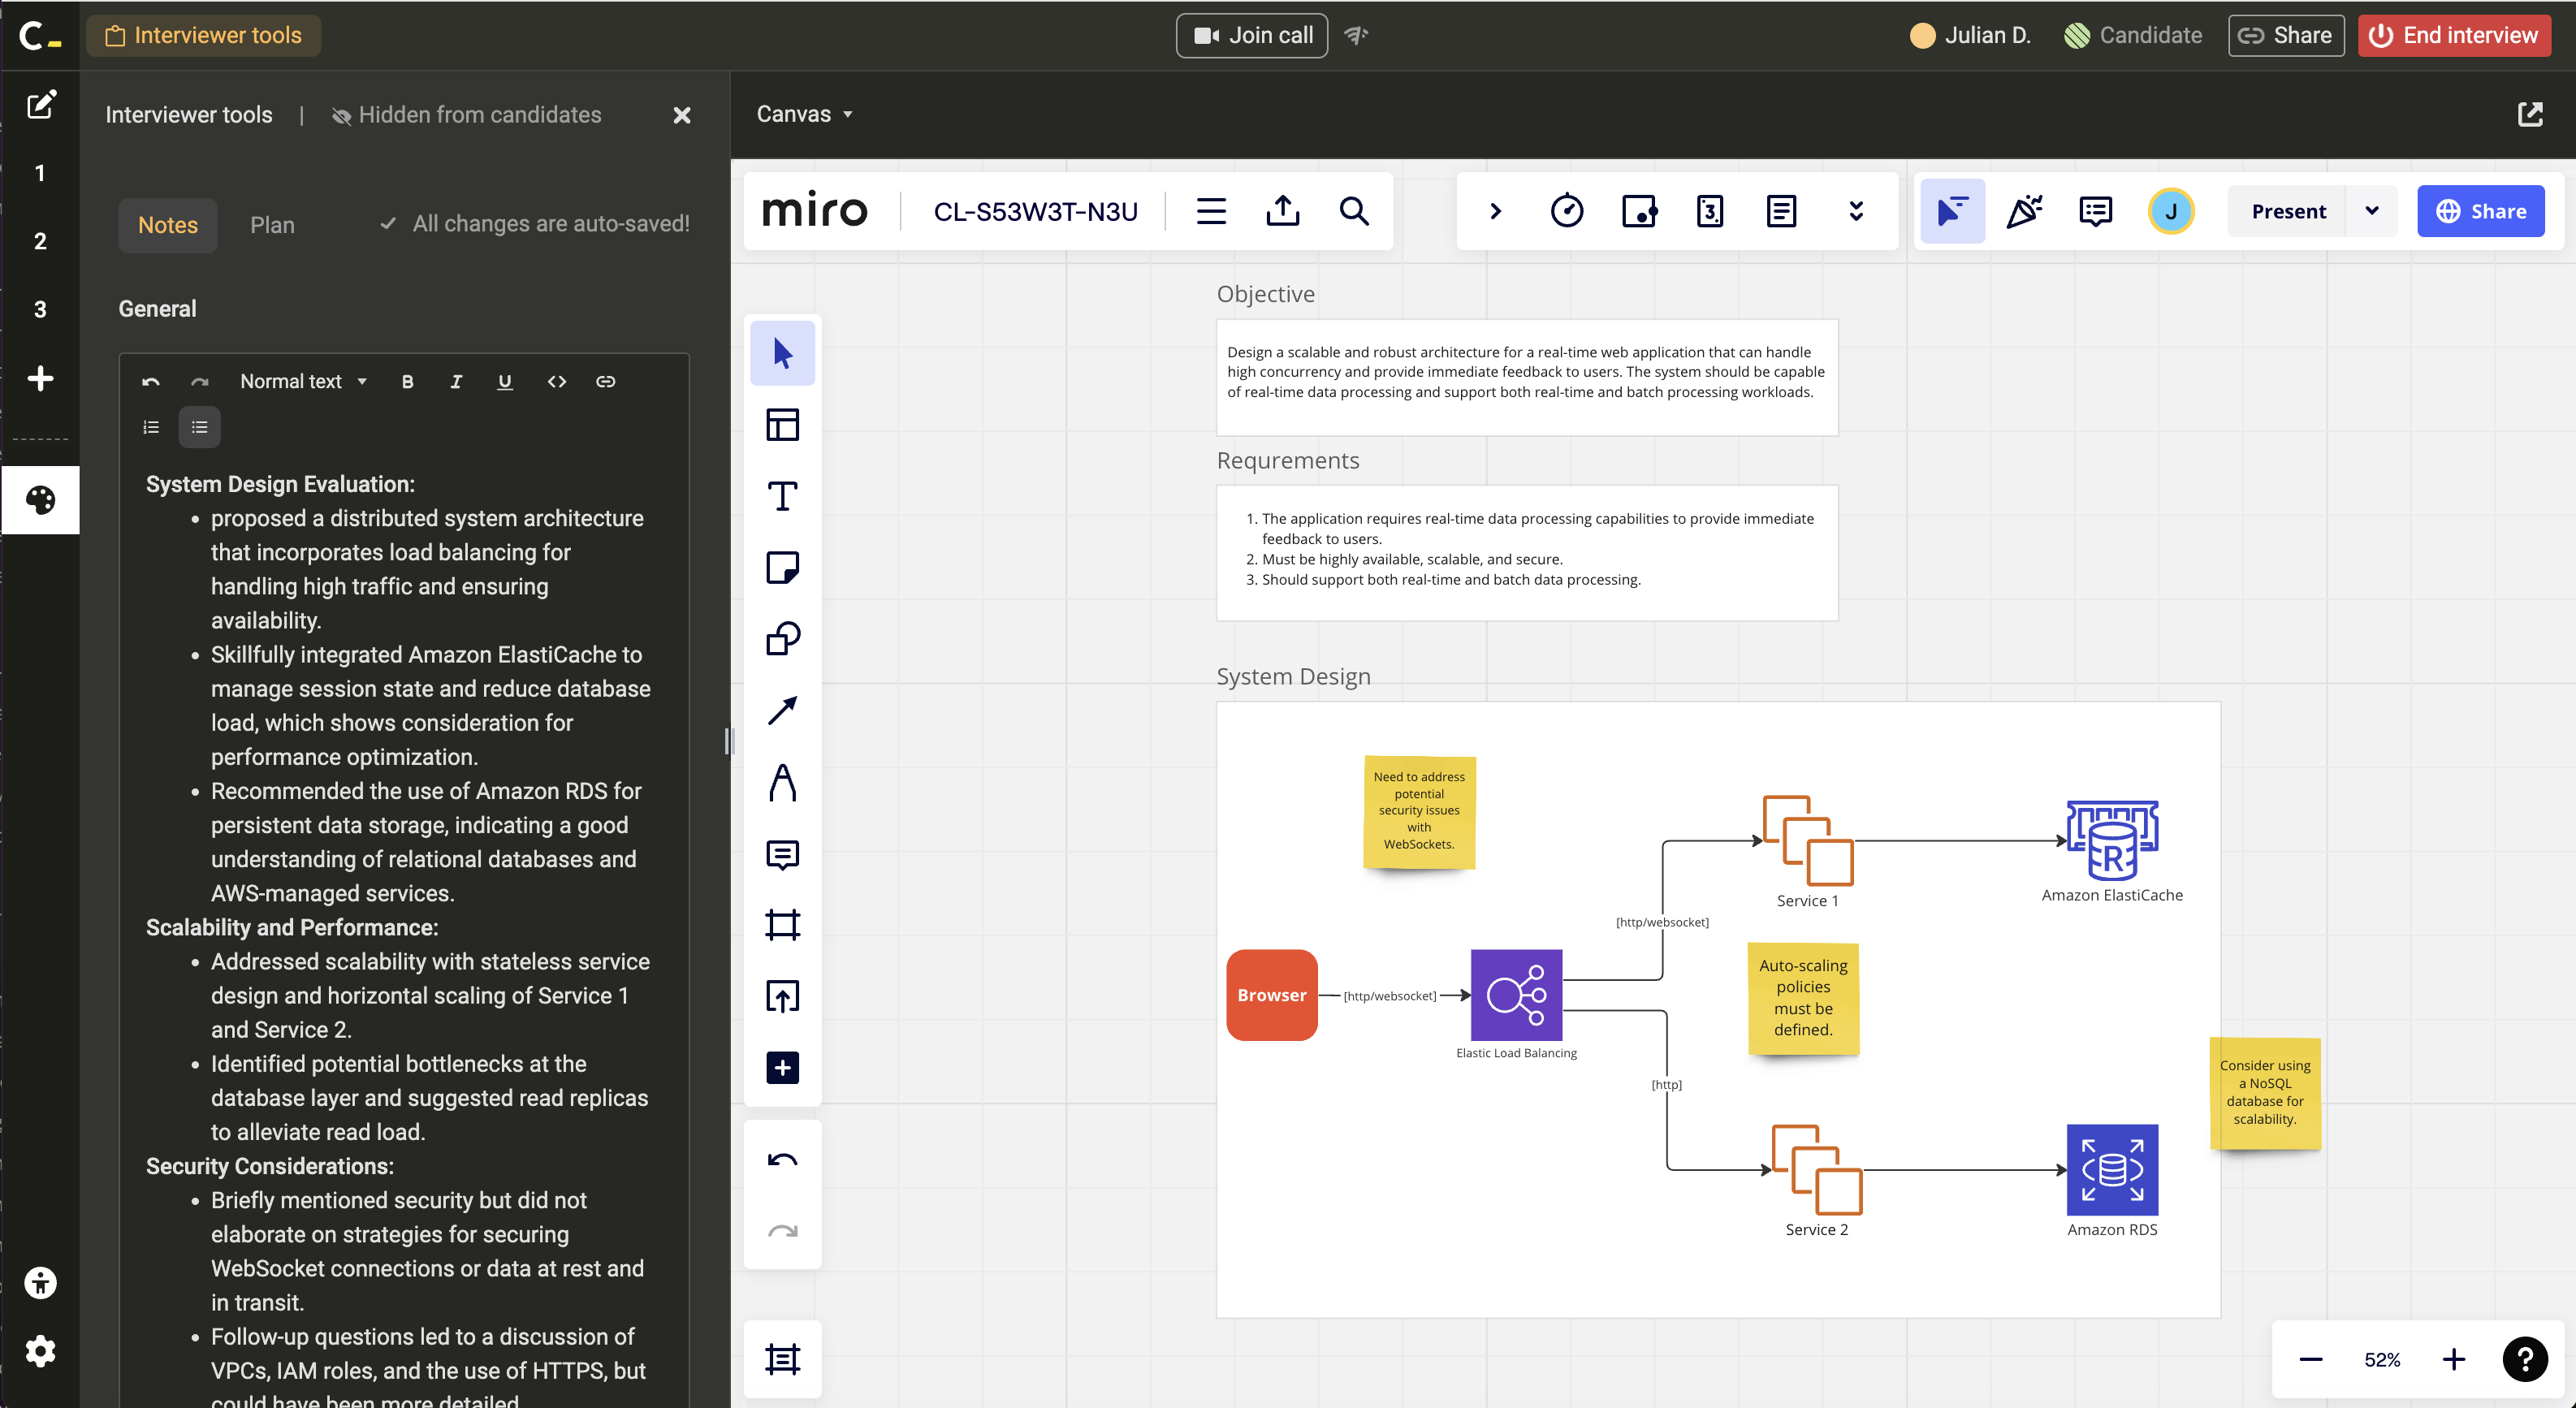Open the dropdown arrow beside Present
The height and width of the screenshot is (1408, 2576).
(x=2371, y=211)
